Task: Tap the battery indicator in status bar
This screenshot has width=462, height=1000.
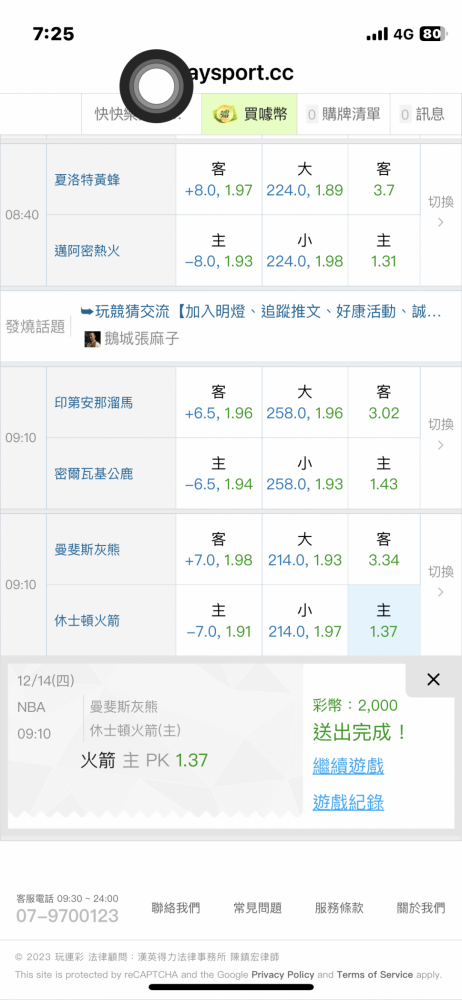Action: [433, 34]
